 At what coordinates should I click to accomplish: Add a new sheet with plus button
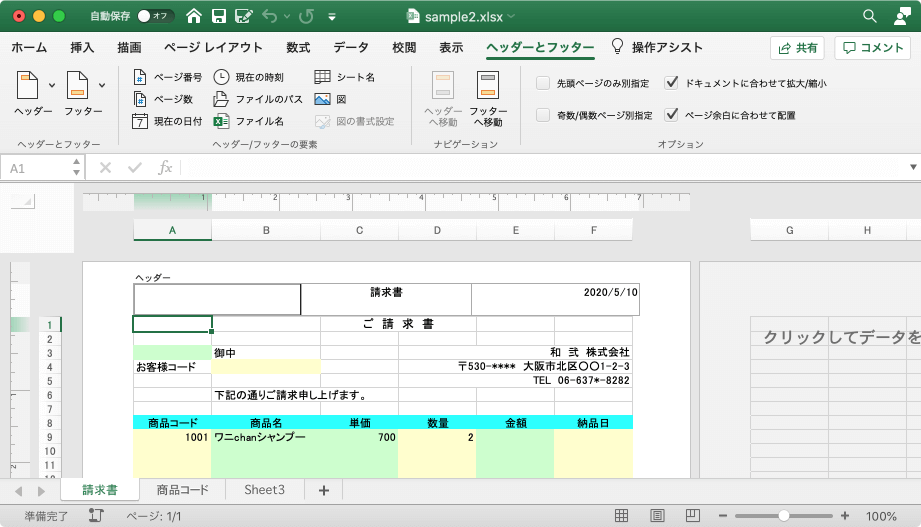(324, 490)
